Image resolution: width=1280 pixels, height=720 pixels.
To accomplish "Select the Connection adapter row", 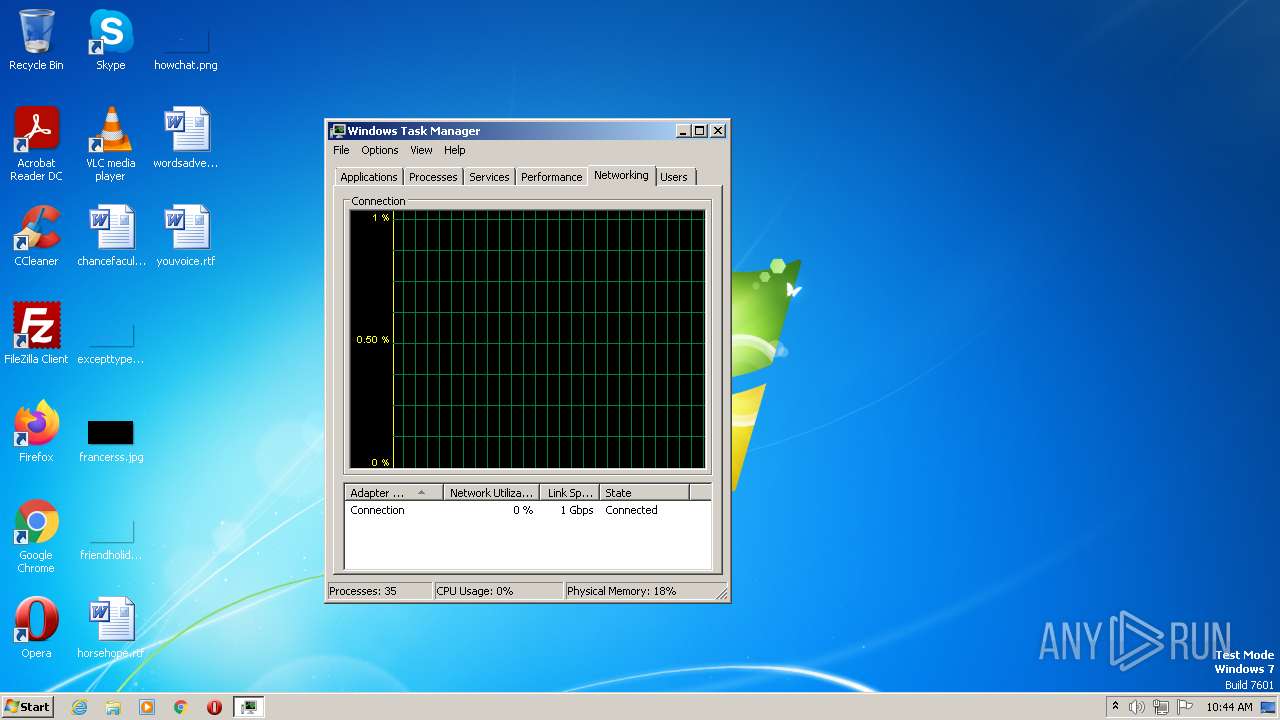I will [527, 510].
